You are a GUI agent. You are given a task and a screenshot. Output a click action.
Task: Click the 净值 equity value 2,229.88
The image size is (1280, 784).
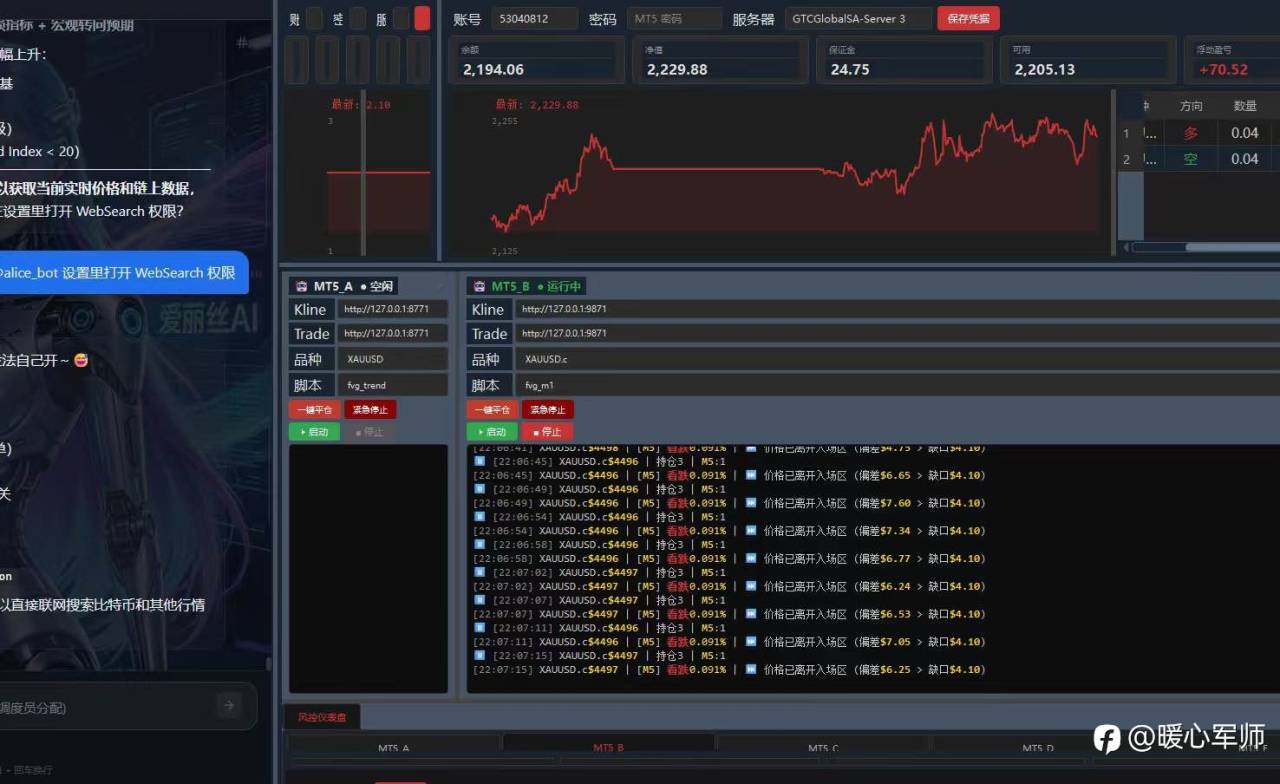pos(677,69)
